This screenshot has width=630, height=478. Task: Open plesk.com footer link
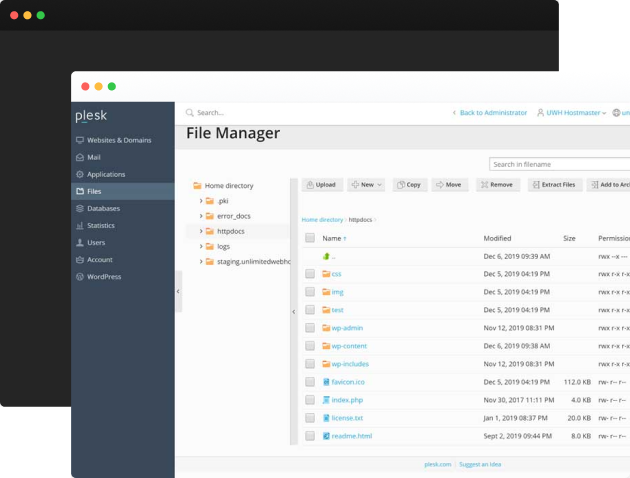tap(438, 464)
